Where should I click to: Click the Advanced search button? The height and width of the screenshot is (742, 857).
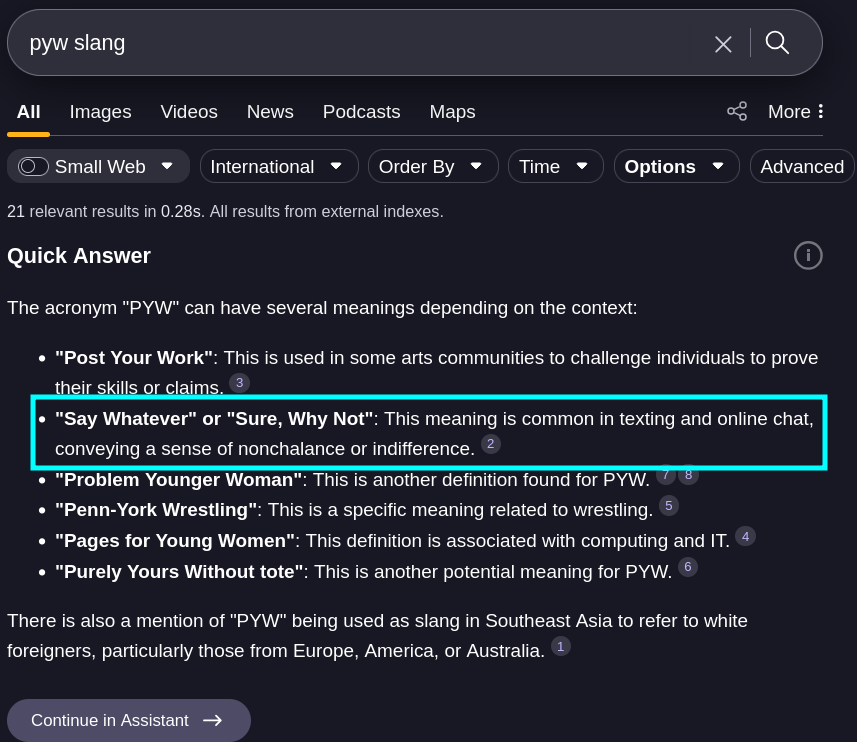(802, 166)
